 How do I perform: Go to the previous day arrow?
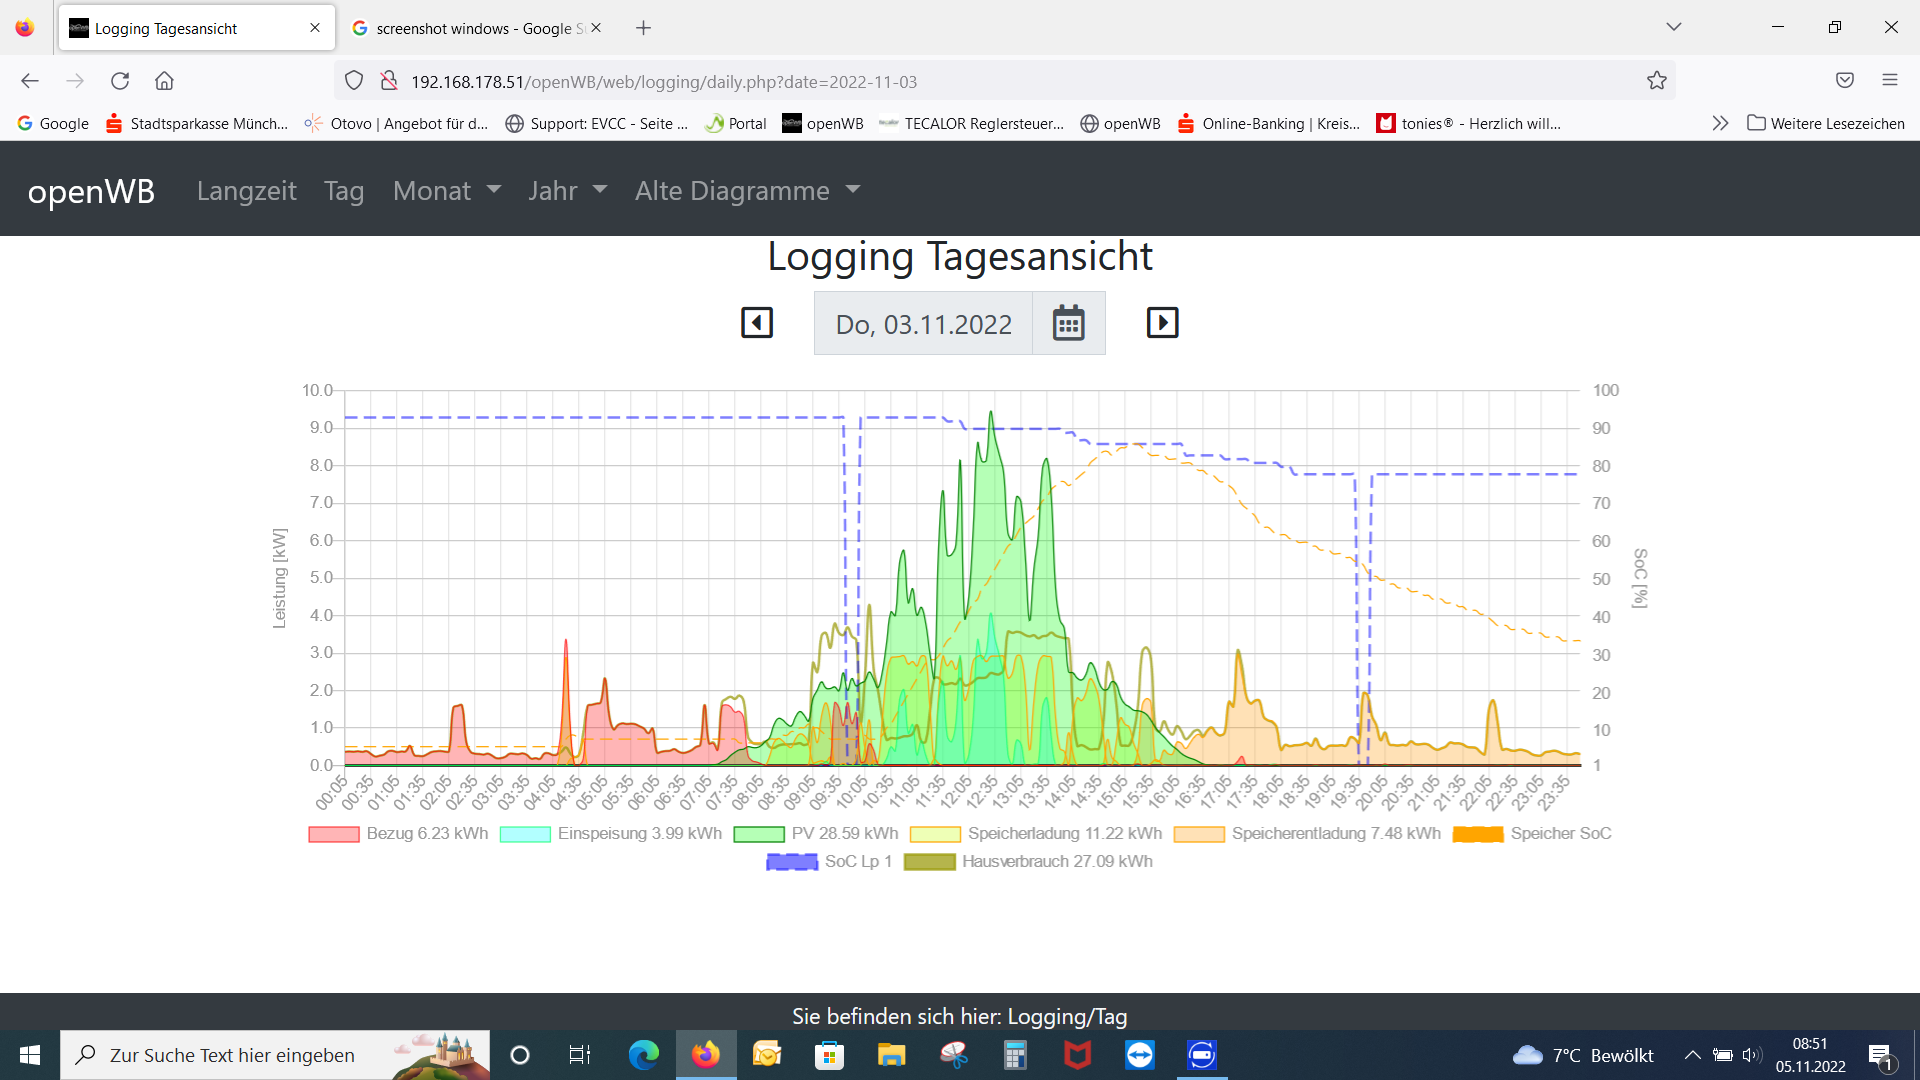(757, 323)
